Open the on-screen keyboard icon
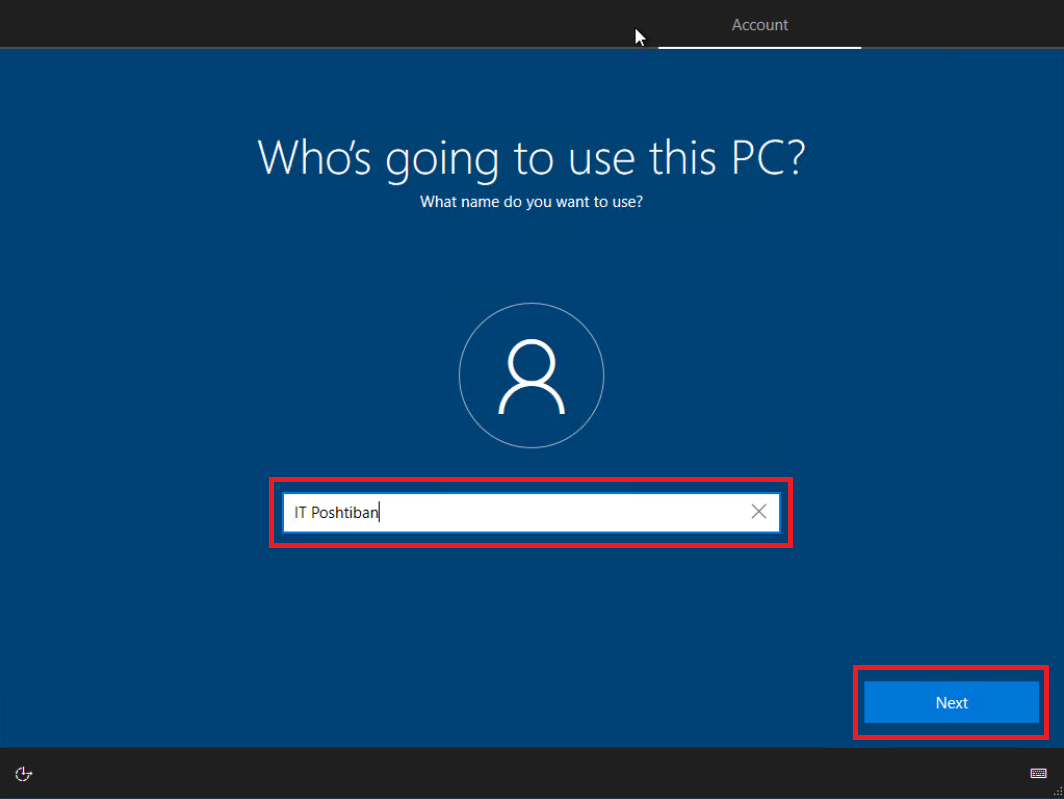1064x799 pixels. click(x=1037, y=773)
